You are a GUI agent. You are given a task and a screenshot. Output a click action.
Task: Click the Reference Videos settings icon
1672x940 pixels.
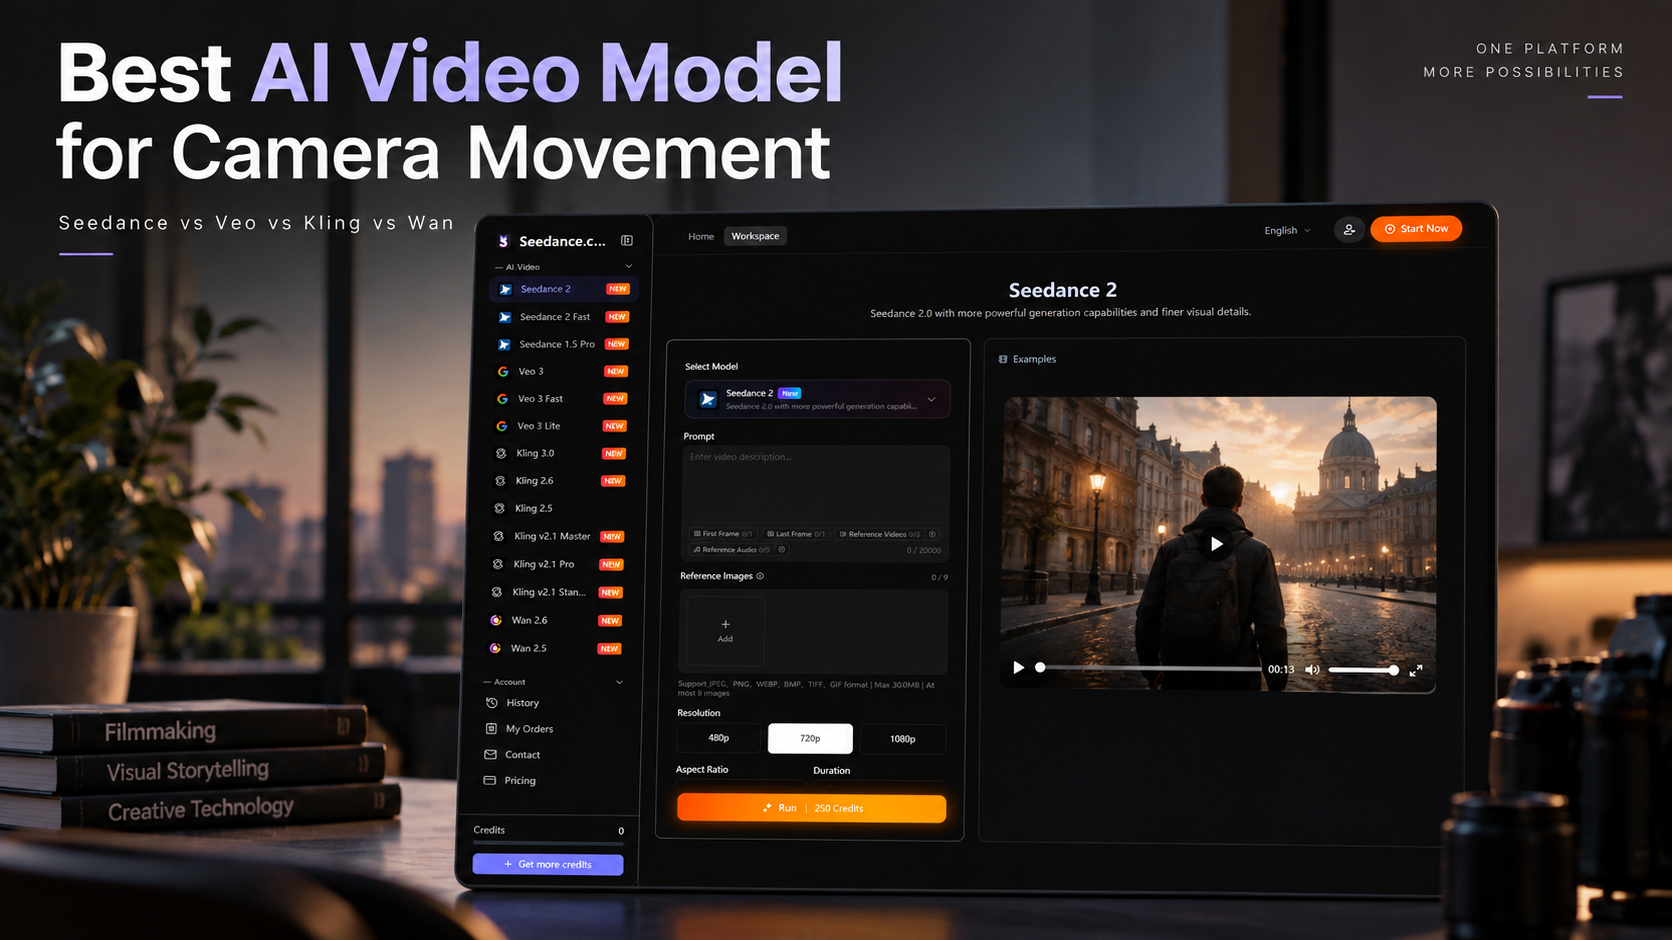[x=932, y=534]
